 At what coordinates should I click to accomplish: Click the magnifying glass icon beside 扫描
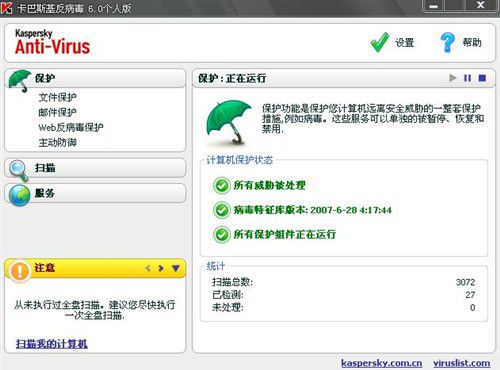click(x=19, y=170)
